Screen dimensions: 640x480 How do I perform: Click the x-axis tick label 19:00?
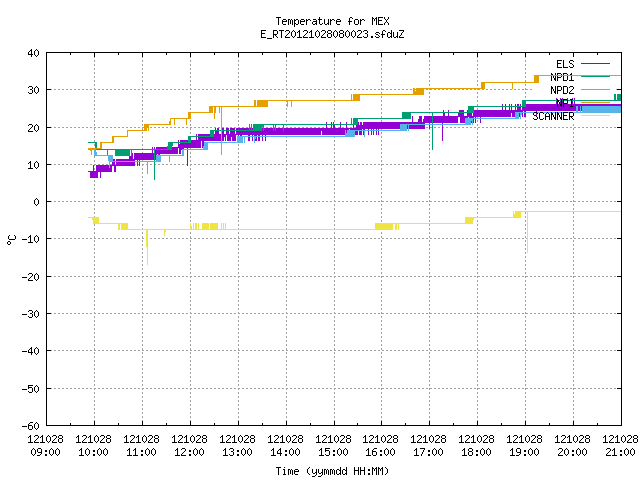(x=524, y=452)
